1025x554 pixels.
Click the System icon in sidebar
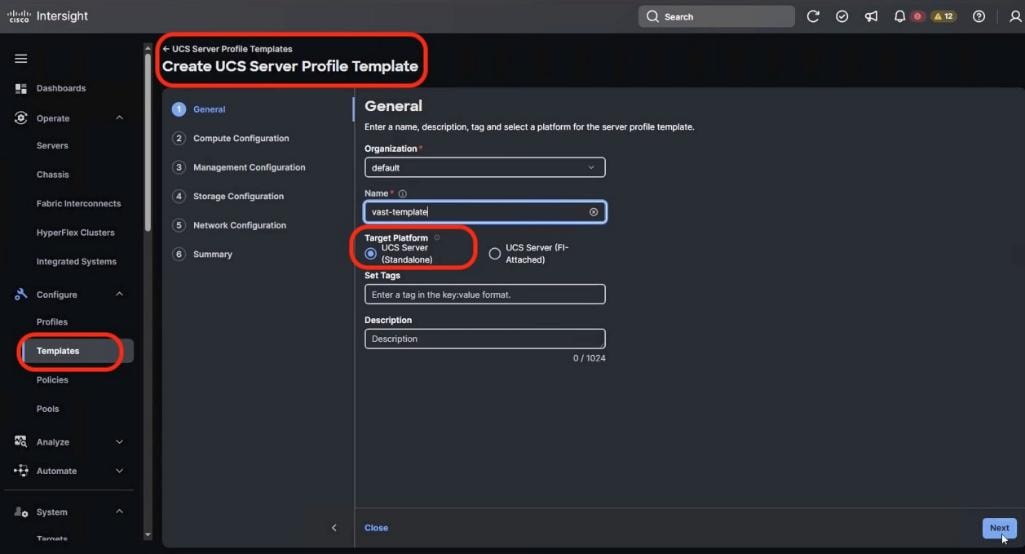point(21,512)
